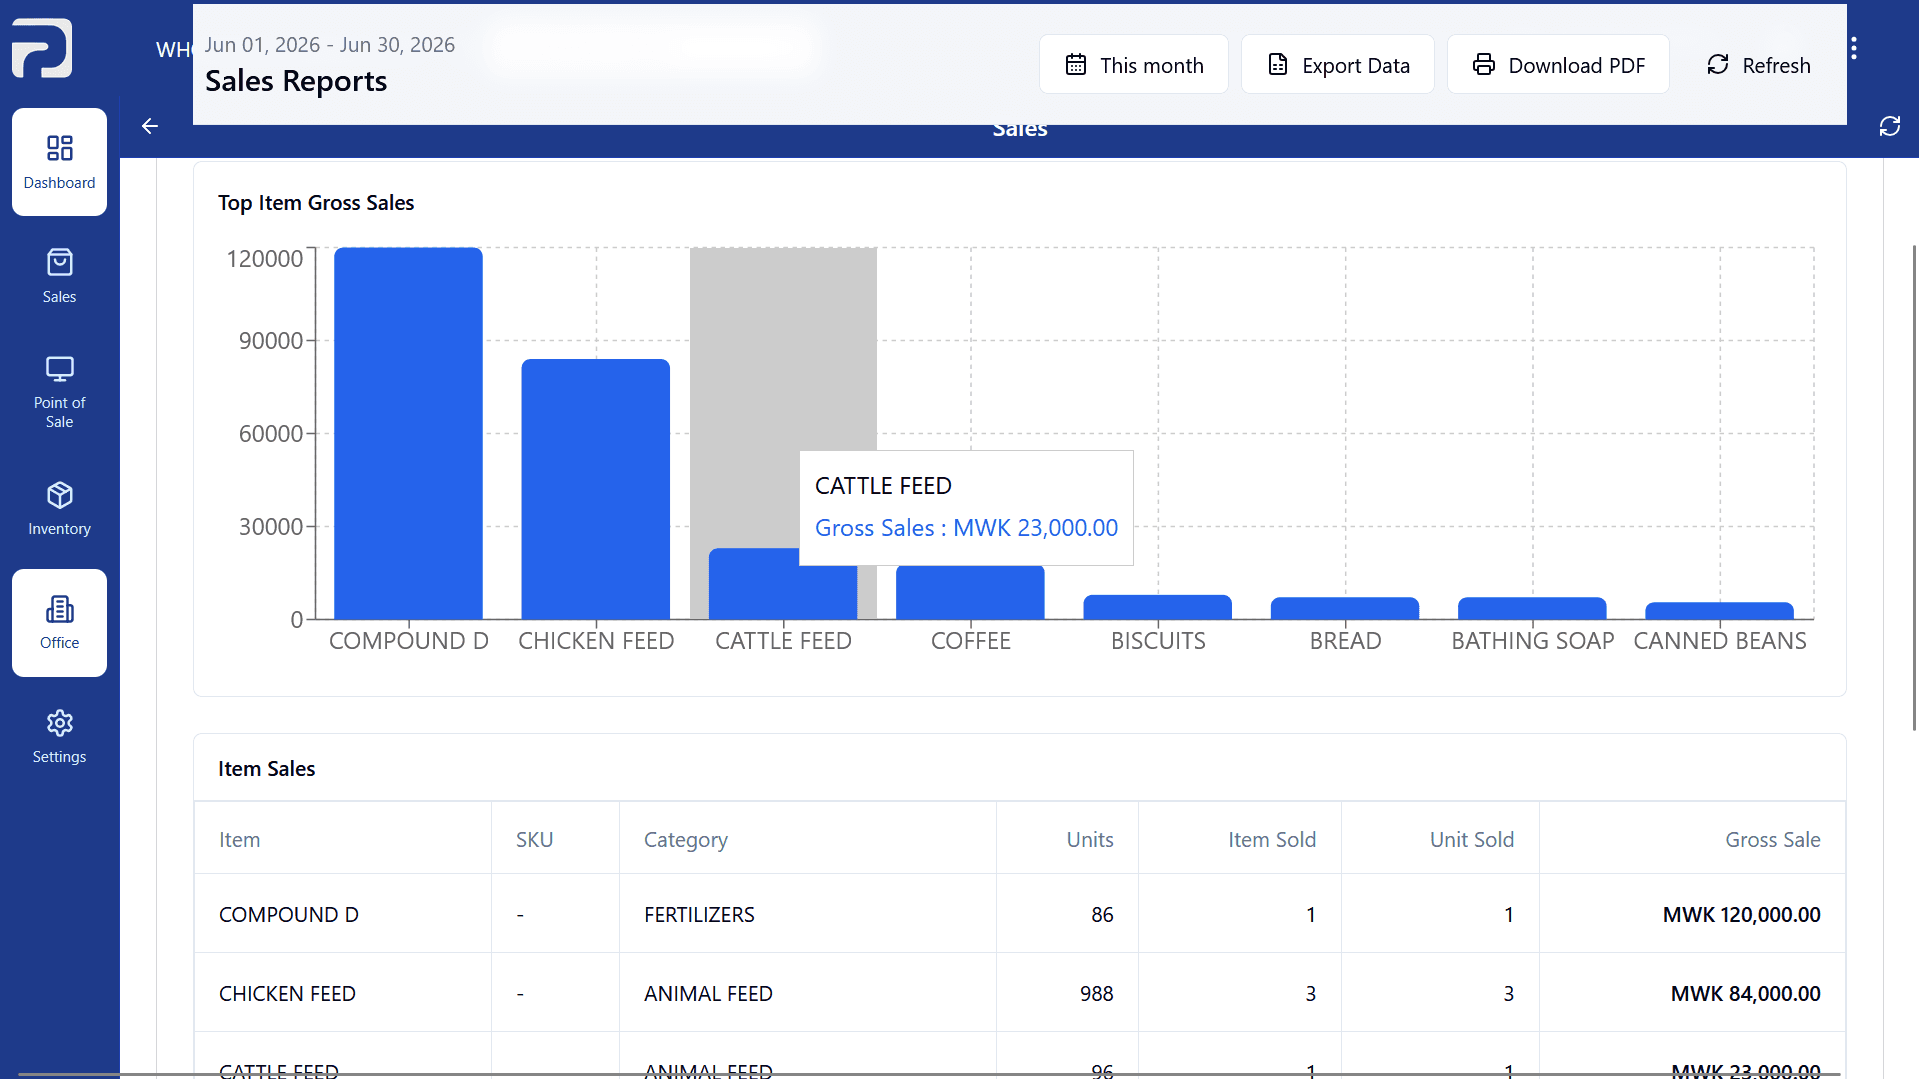Screen dimensions: 1919x1079
Task: Open the Point of Sale section
Action: [x=59, y=392]
